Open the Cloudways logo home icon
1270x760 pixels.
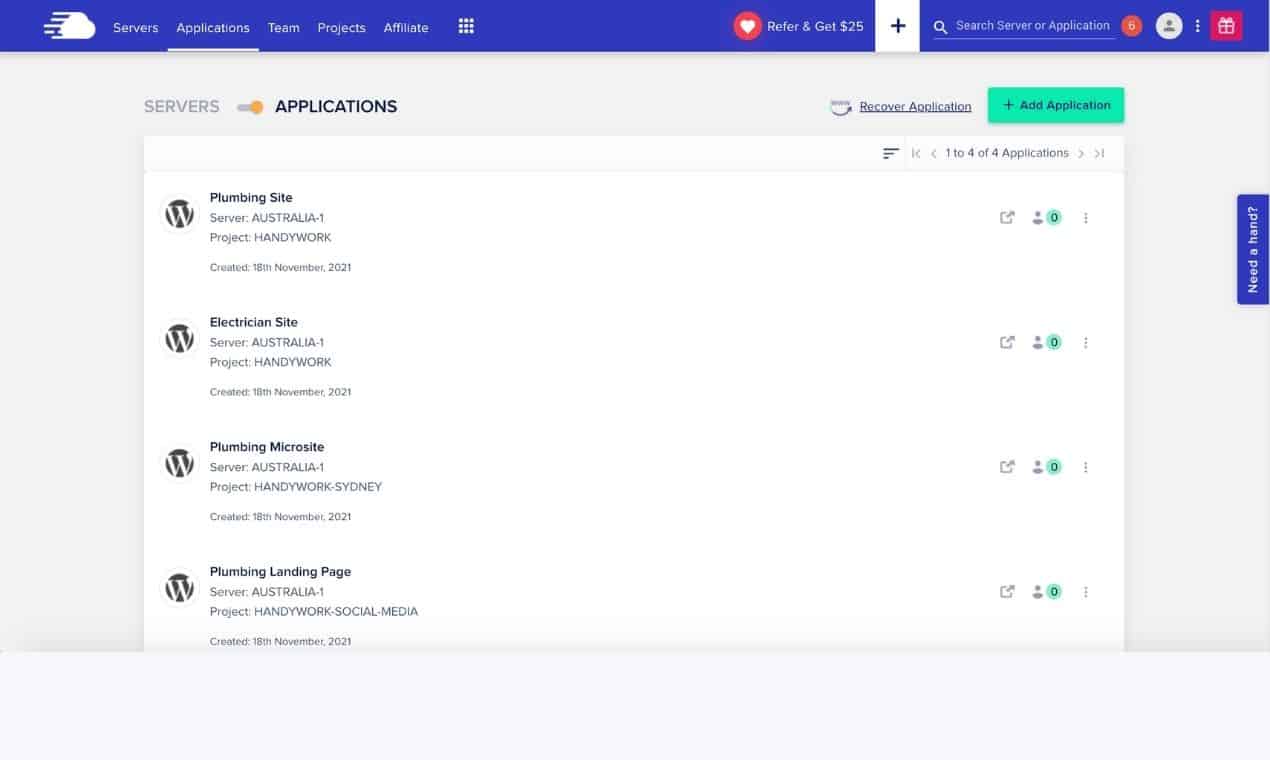pyautogui.click(x=67, y=24)
